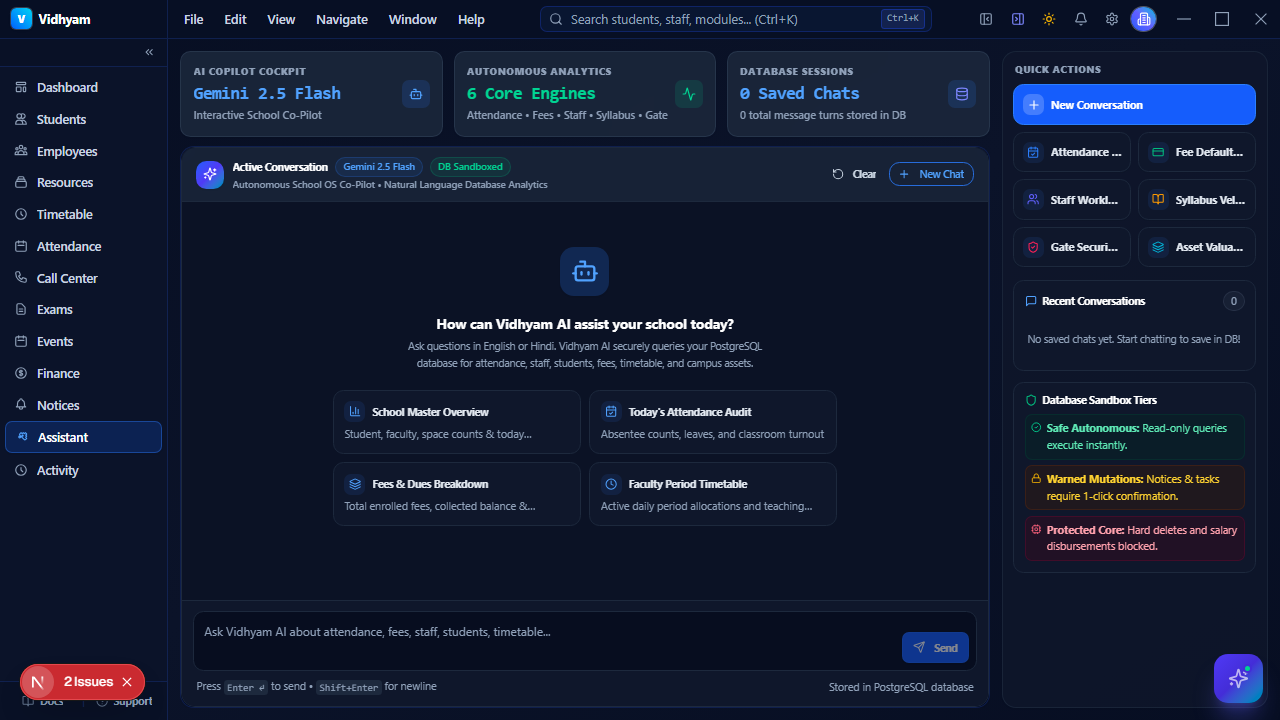This screenshot has width=1280, height=720.
Task: Click the Warned Mutations tier row
Action: click(x=1134, y=487)
